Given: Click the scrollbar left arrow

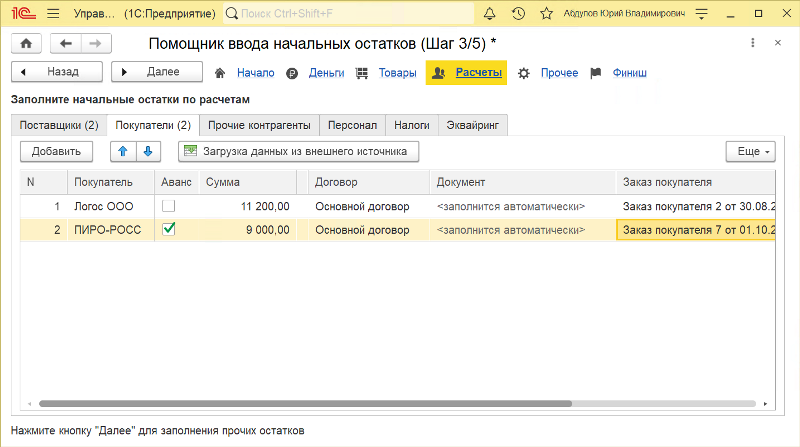Looking at the screenshot, I should click(x=30, y=404).
